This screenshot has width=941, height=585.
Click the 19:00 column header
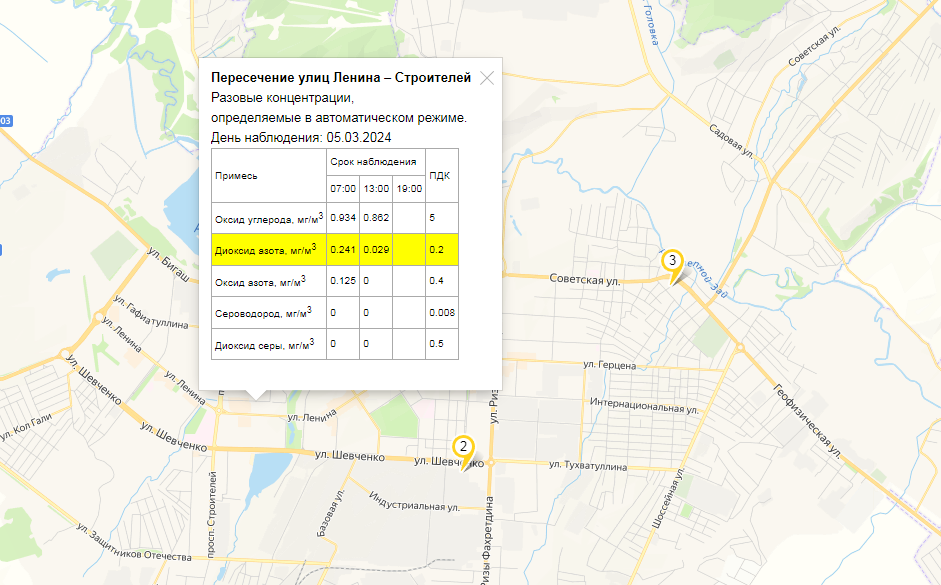(x=408, y=188)
